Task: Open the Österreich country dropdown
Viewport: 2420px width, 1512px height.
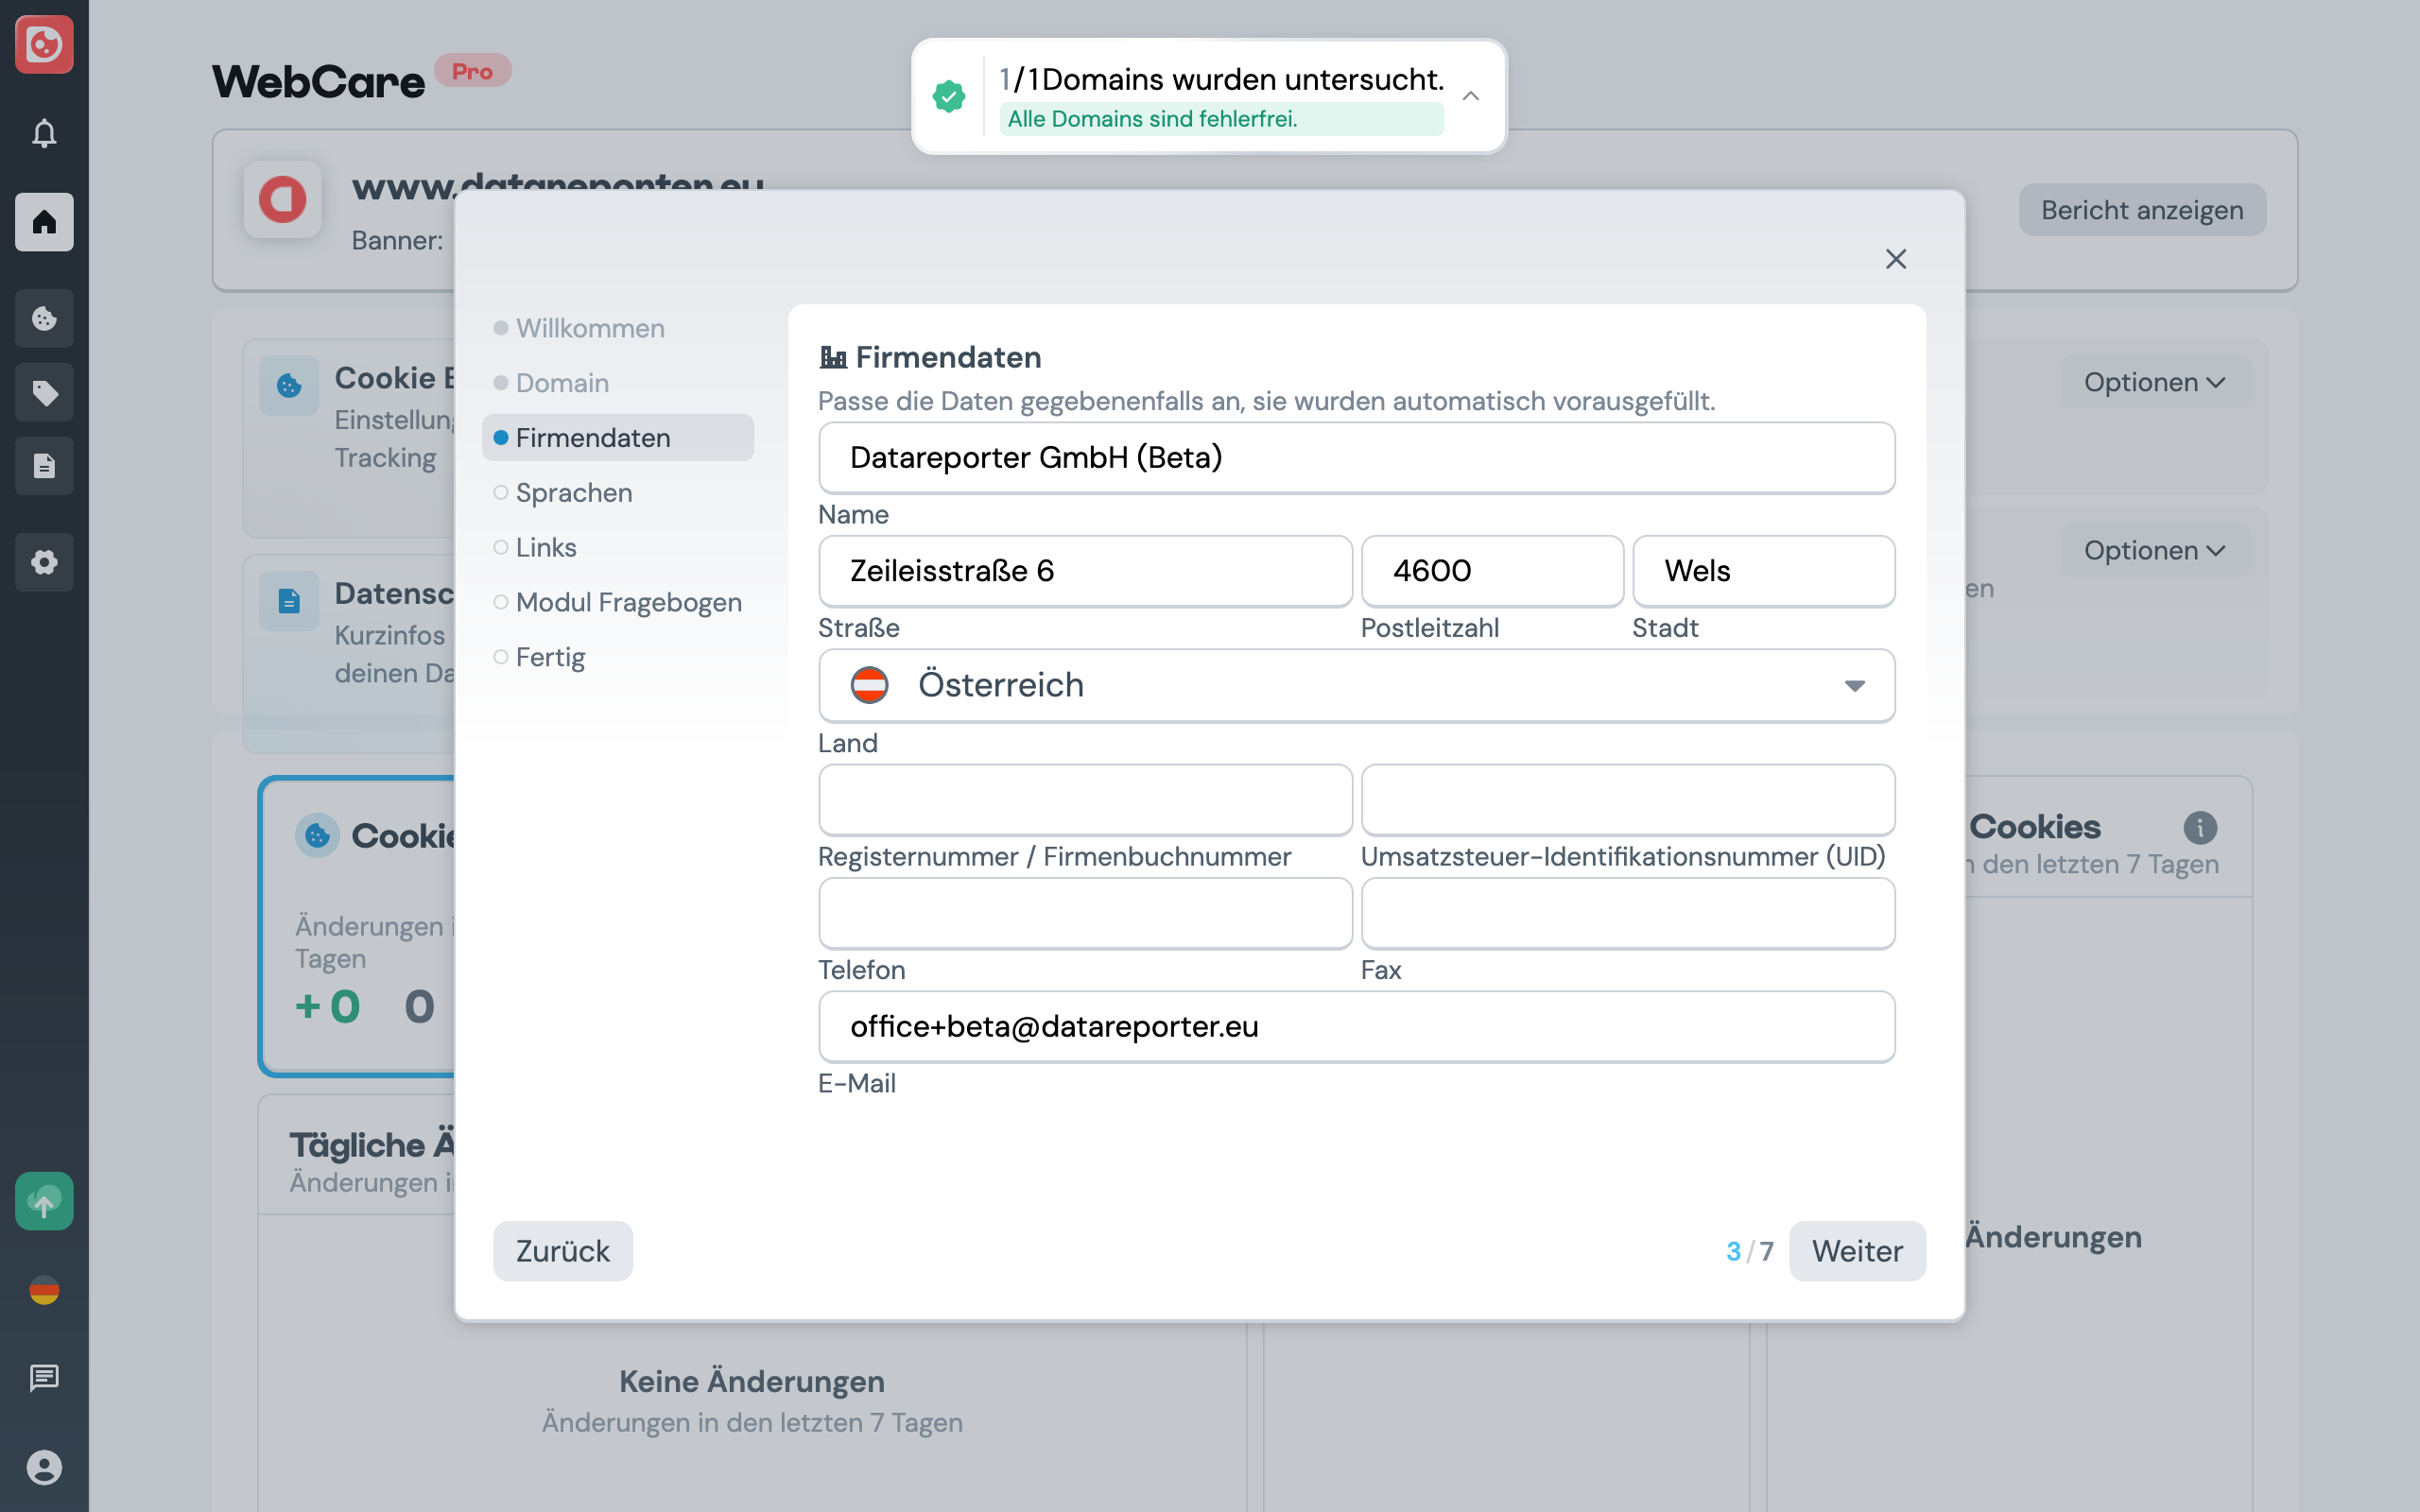Action: [x=1855, y=685]
